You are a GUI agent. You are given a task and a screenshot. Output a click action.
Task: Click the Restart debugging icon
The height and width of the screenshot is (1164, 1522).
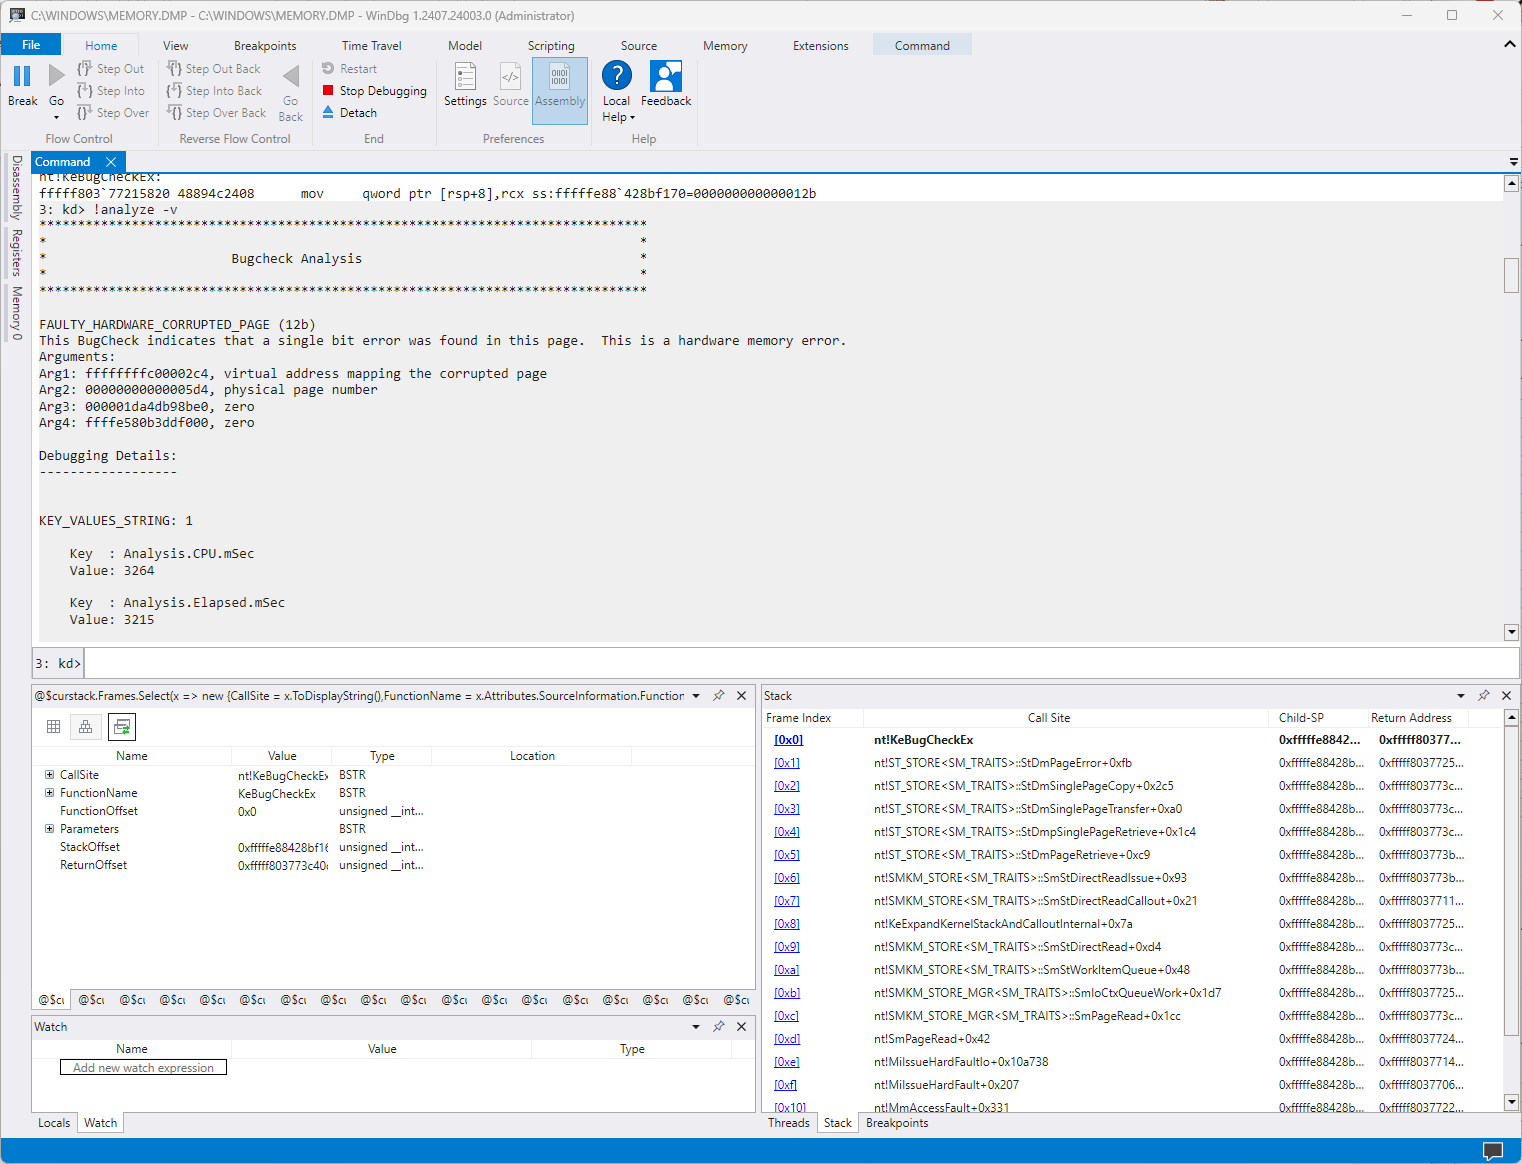pos(328,69)
